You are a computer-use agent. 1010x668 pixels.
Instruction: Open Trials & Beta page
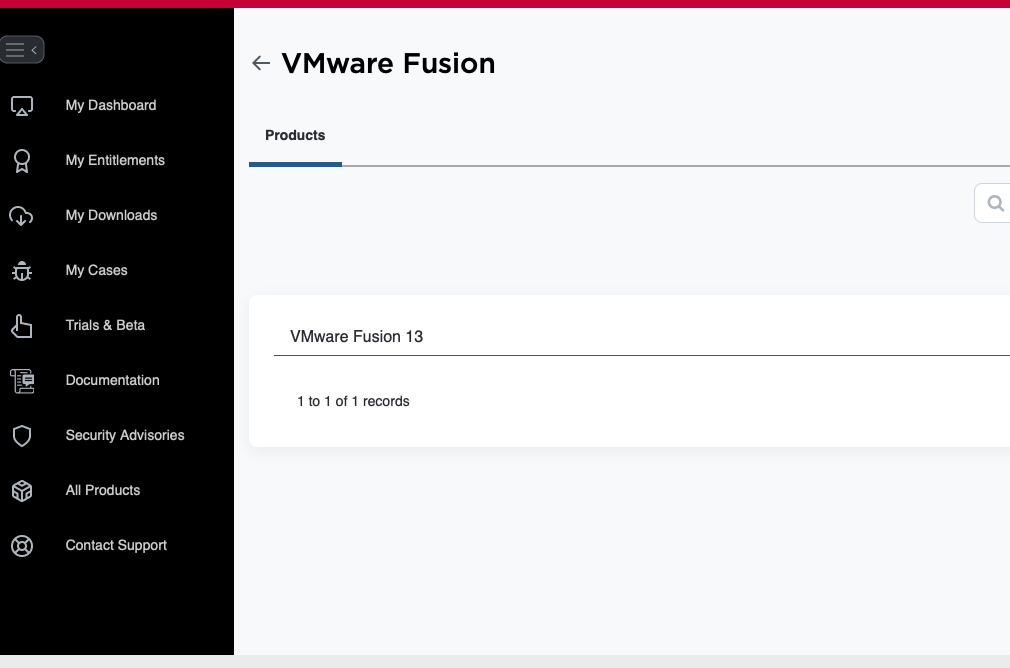point(105,325)
